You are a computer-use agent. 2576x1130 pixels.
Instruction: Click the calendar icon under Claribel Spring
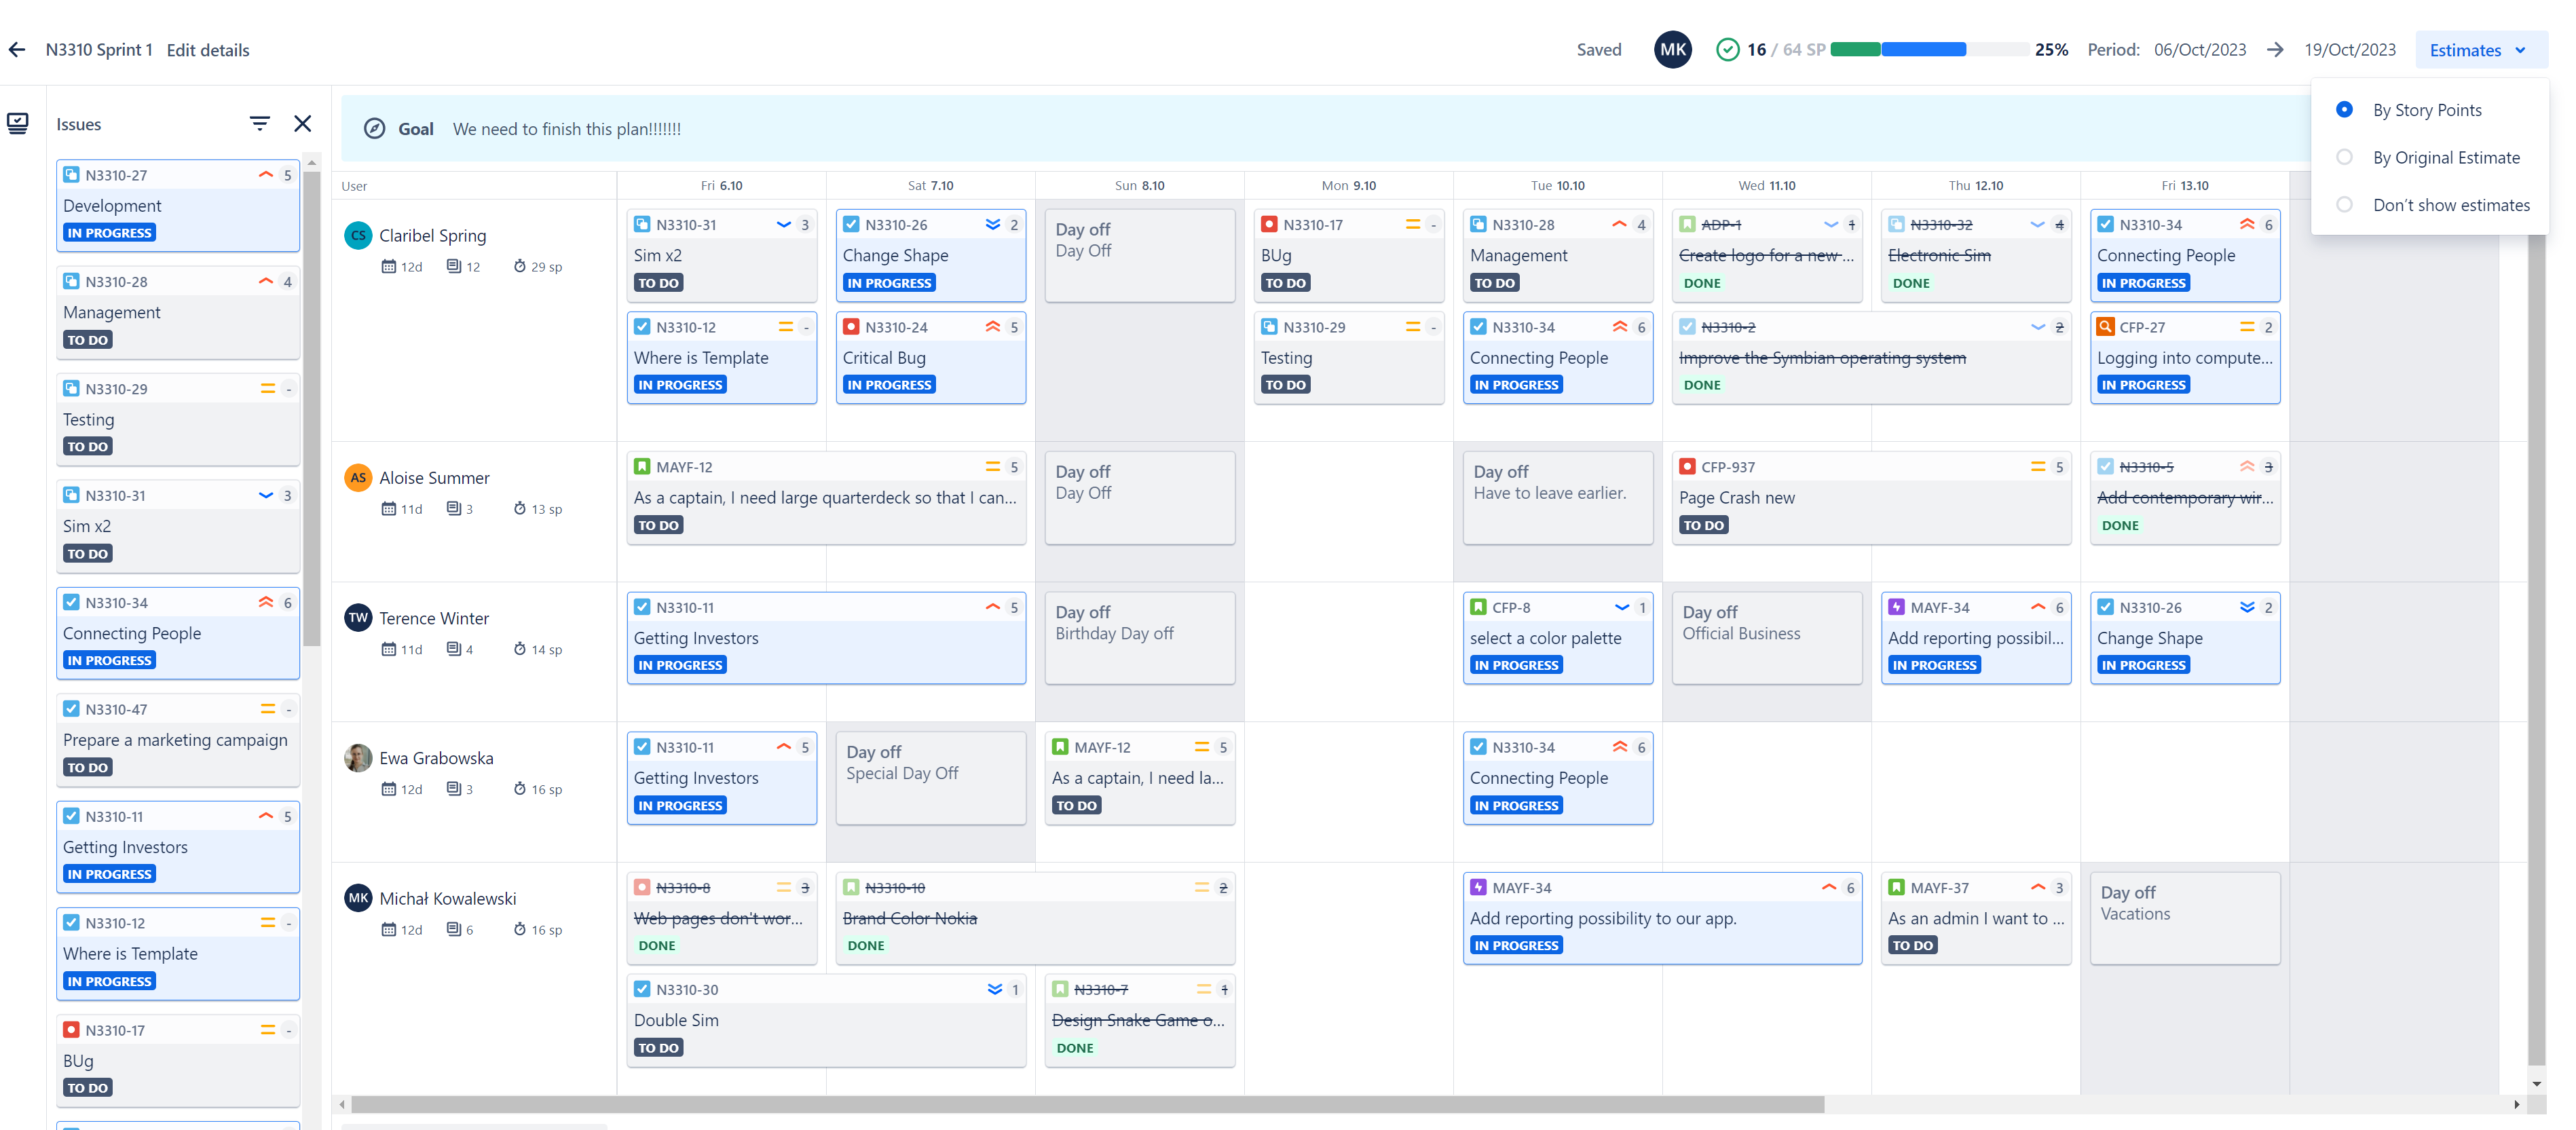(x=390, y=266)
